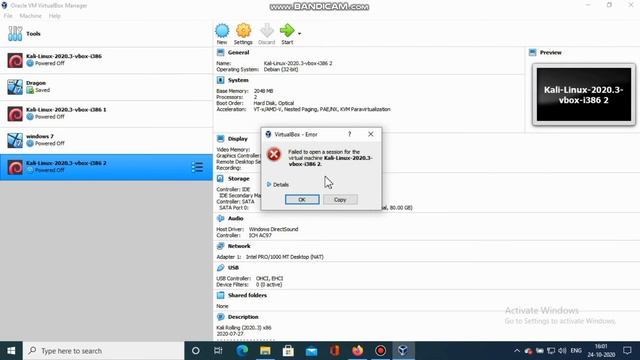Open the Settings gear in the toolbar
This screenshot has height=360, width=640.
tap(243, 31)
